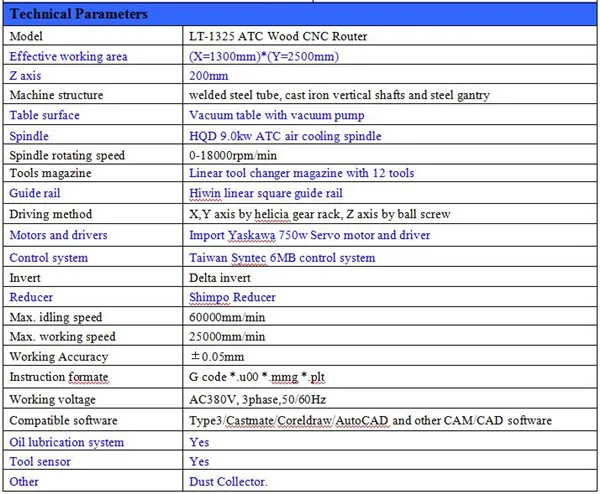Select 'Driving method' label
Image resolution: width=600 pixels, height=494 pixels.
[51, 214]
